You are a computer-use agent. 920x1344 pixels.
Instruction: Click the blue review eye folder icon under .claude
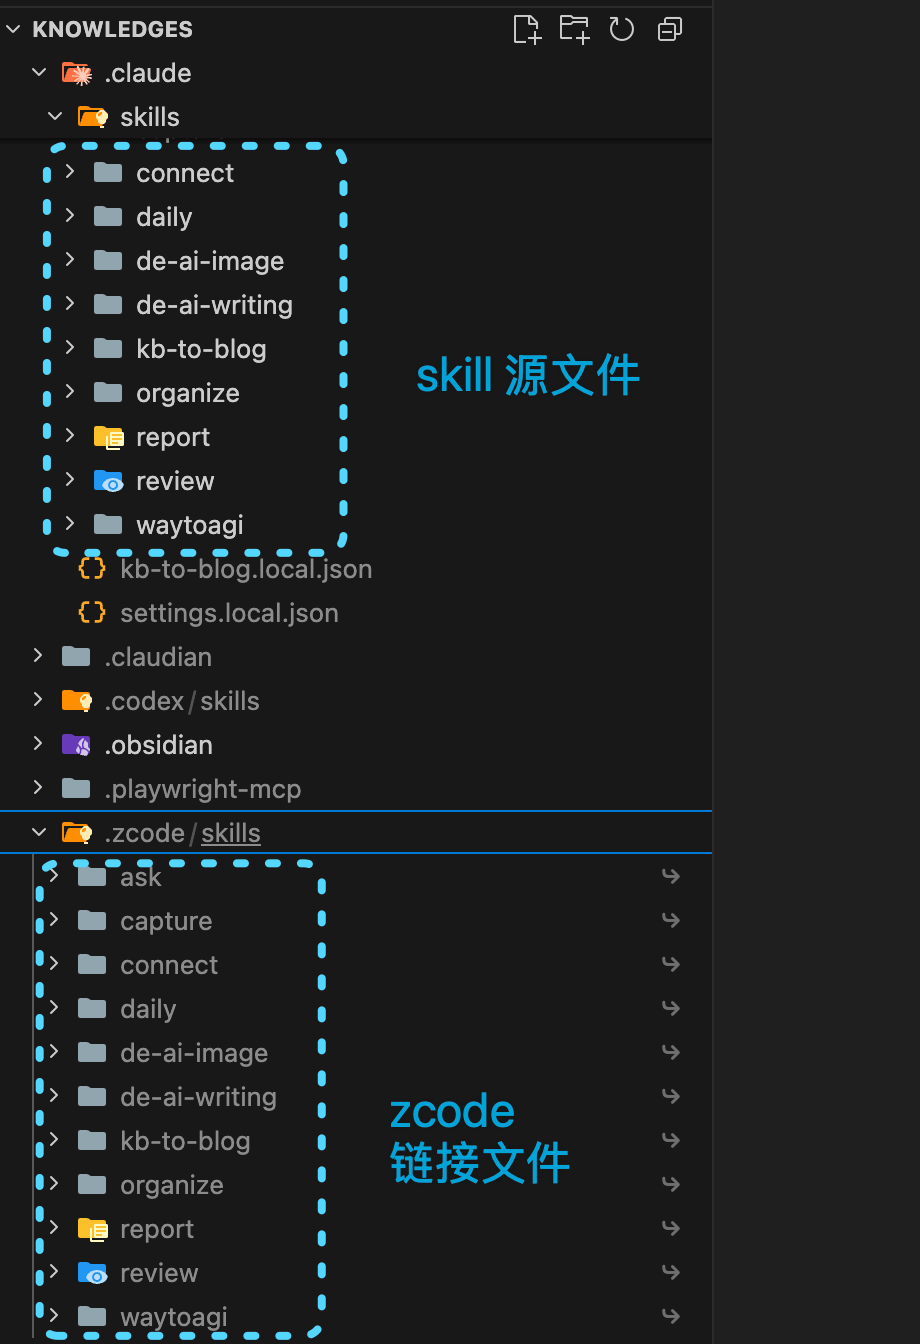coord(108,481)
